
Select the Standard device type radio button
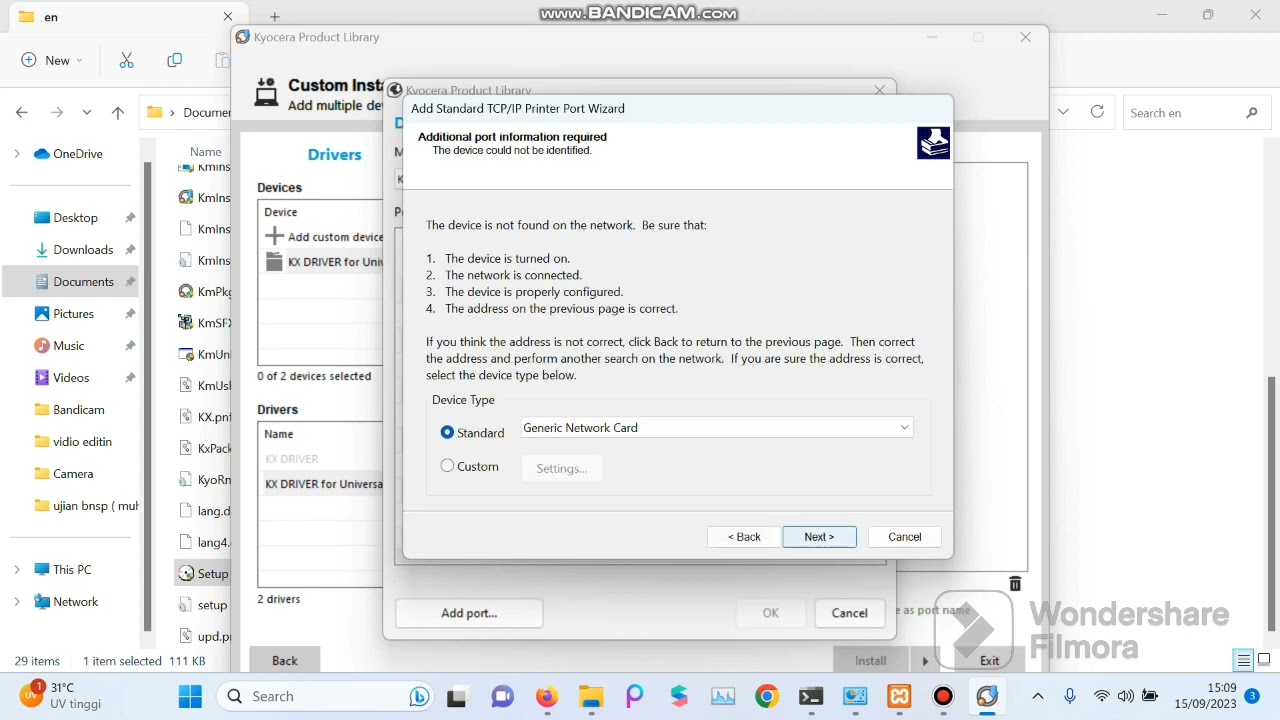coord(447,432)
